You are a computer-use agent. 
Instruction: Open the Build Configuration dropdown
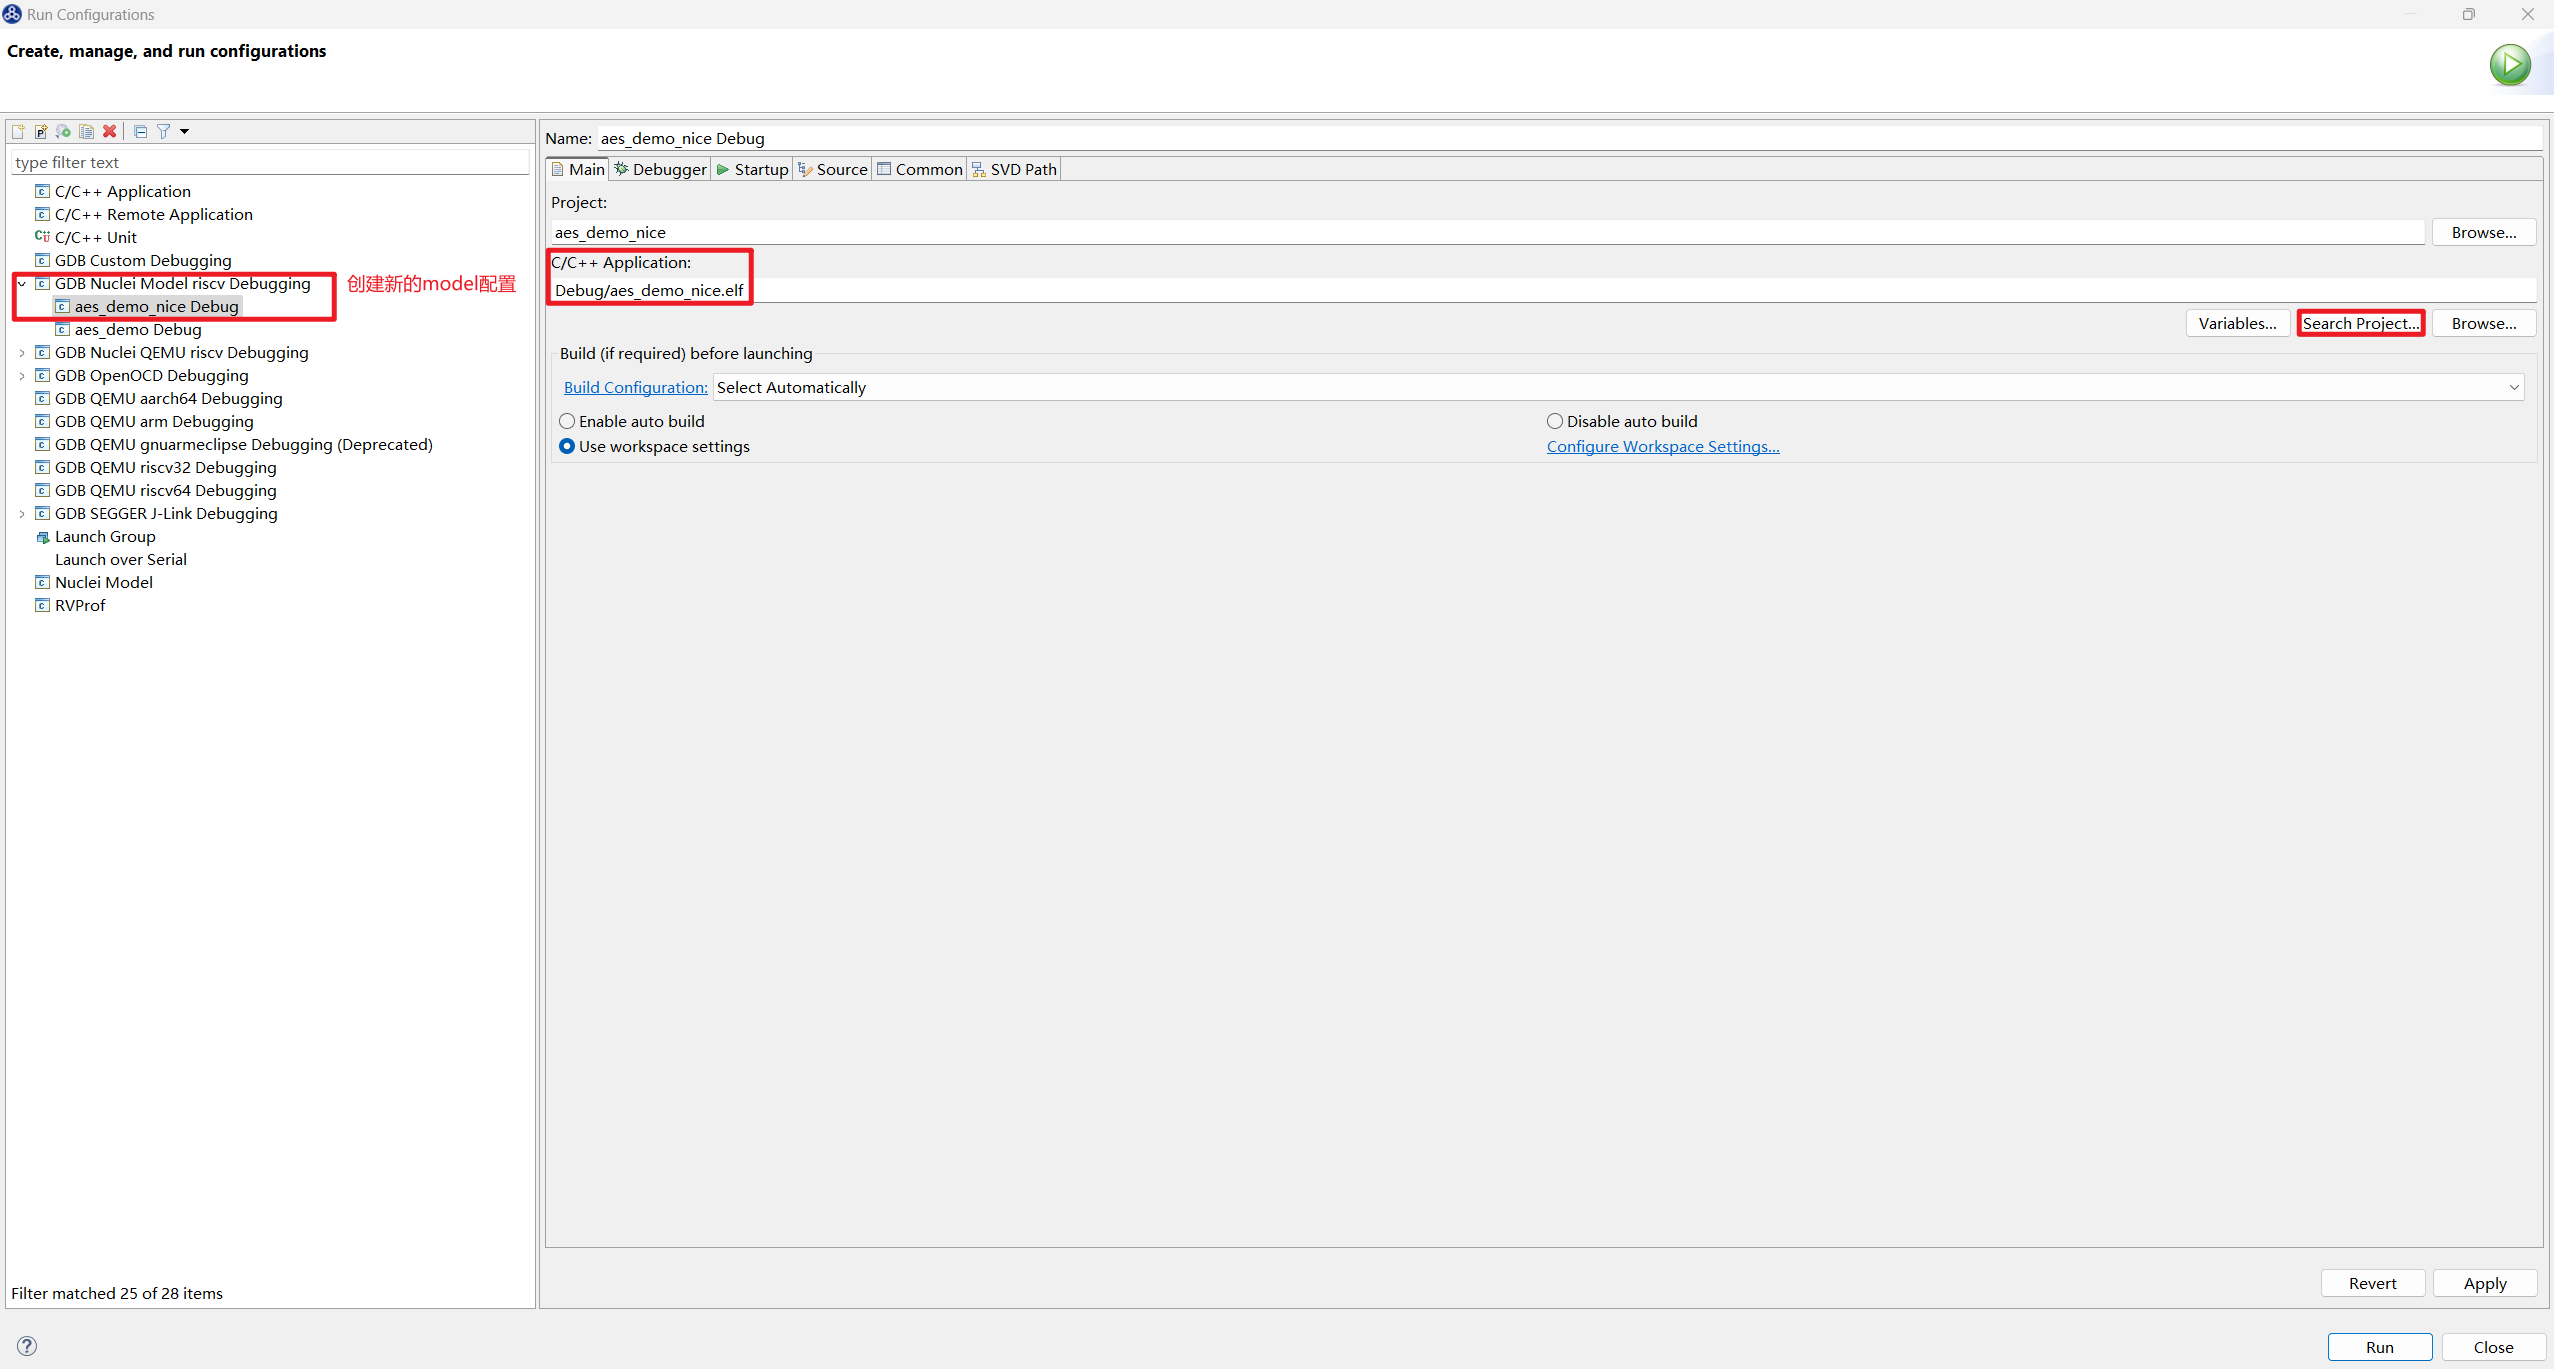pyautogui.click(x=2514, y=387)
